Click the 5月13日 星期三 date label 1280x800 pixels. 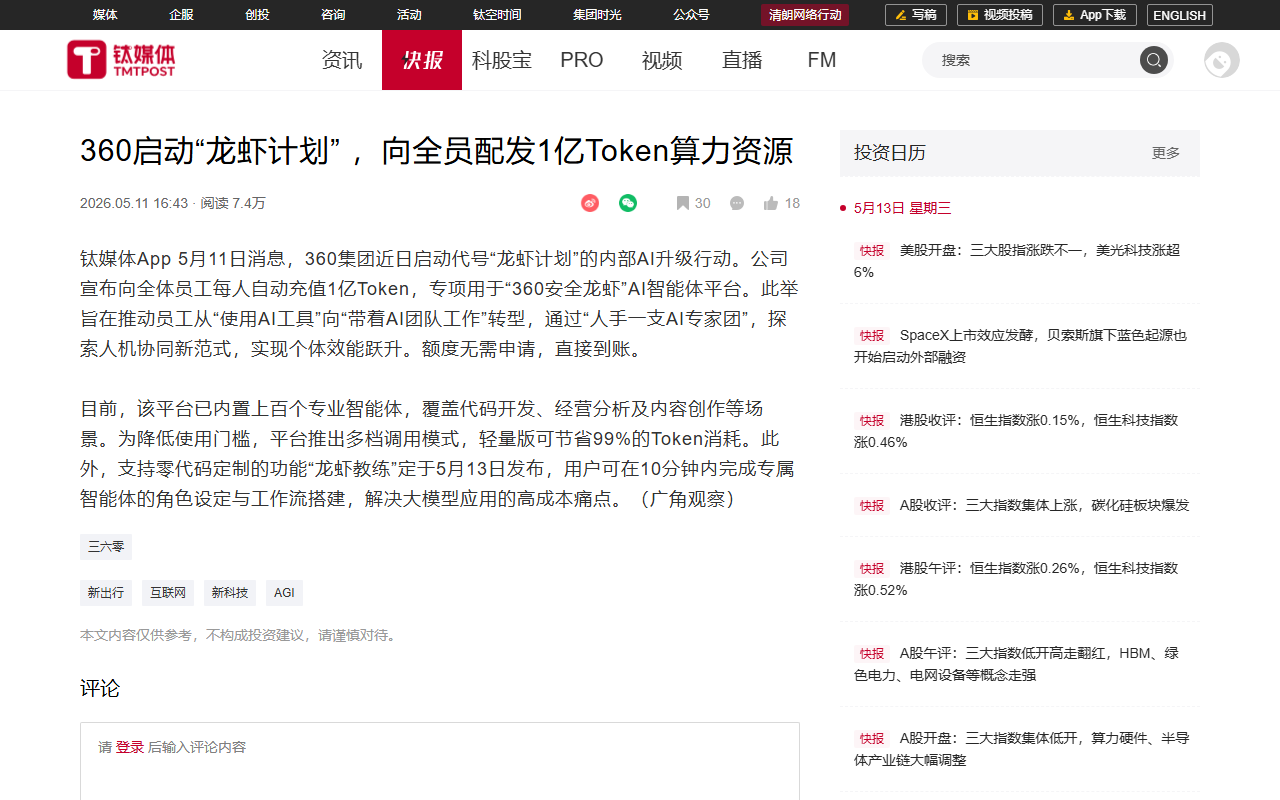click(x=902, y=208)
